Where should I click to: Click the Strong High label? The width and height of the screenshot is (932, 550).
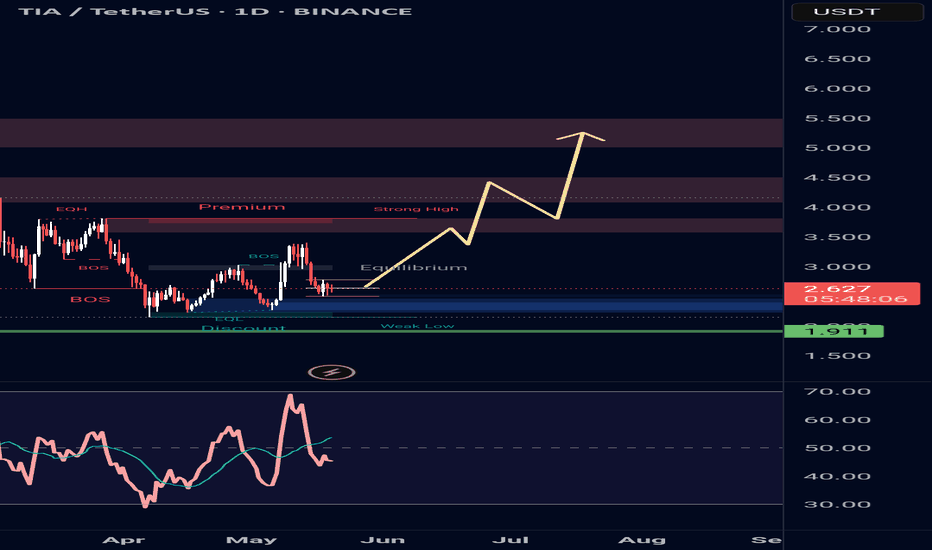click(416, 209)
